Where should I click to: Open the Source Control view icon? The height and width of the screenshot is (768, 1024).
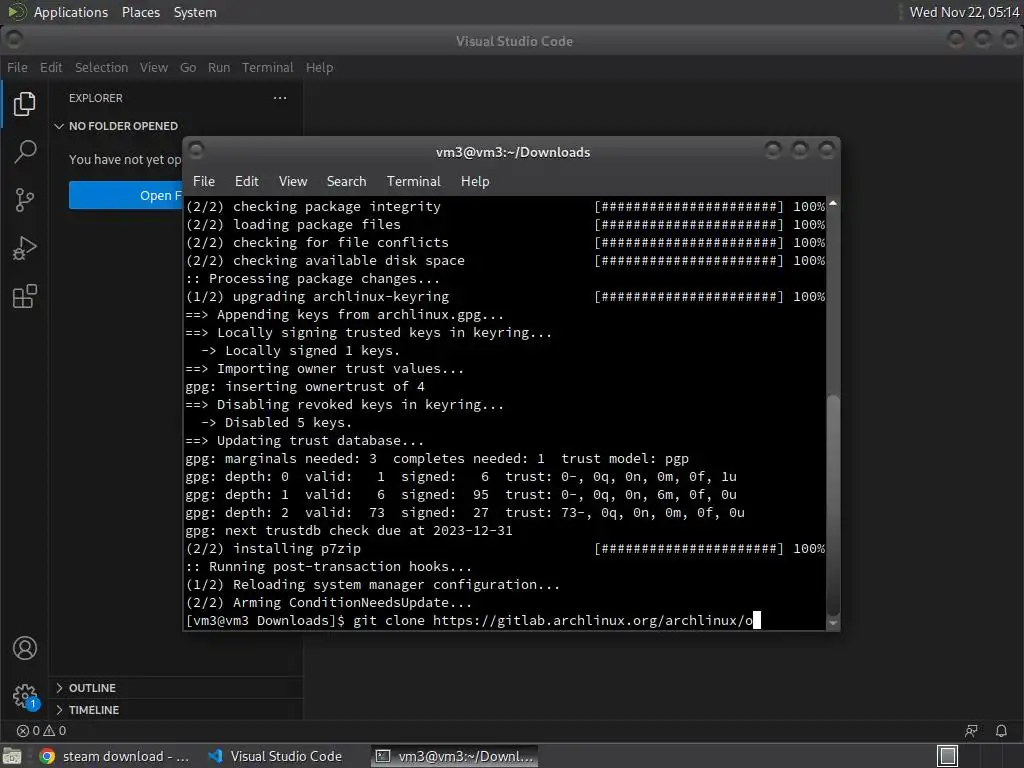click(x=25, y=200)
